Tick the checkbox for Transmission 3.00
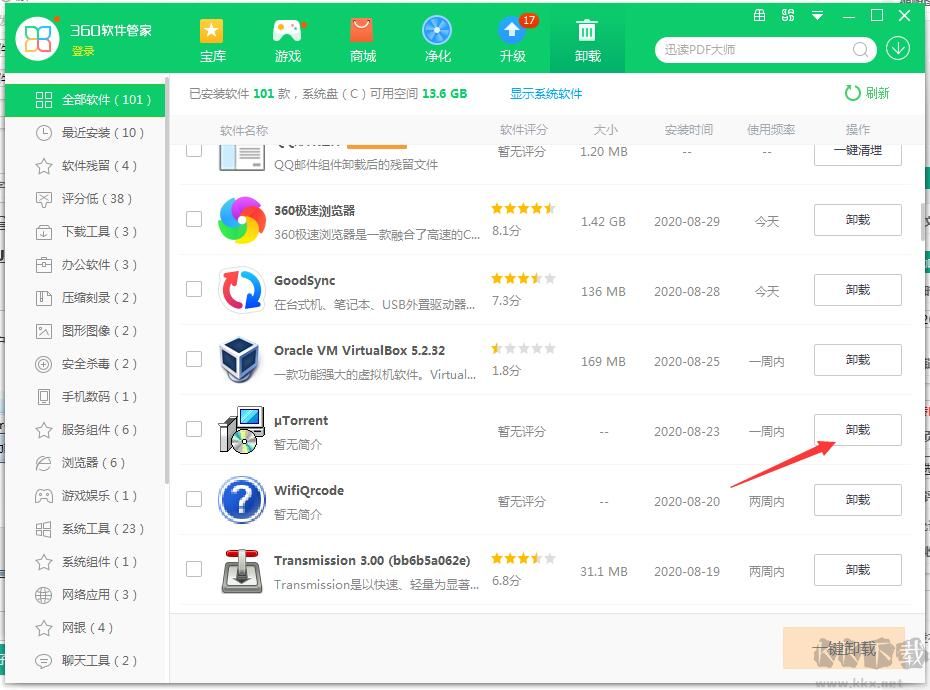The image size is (930, 690). [194, 569]
